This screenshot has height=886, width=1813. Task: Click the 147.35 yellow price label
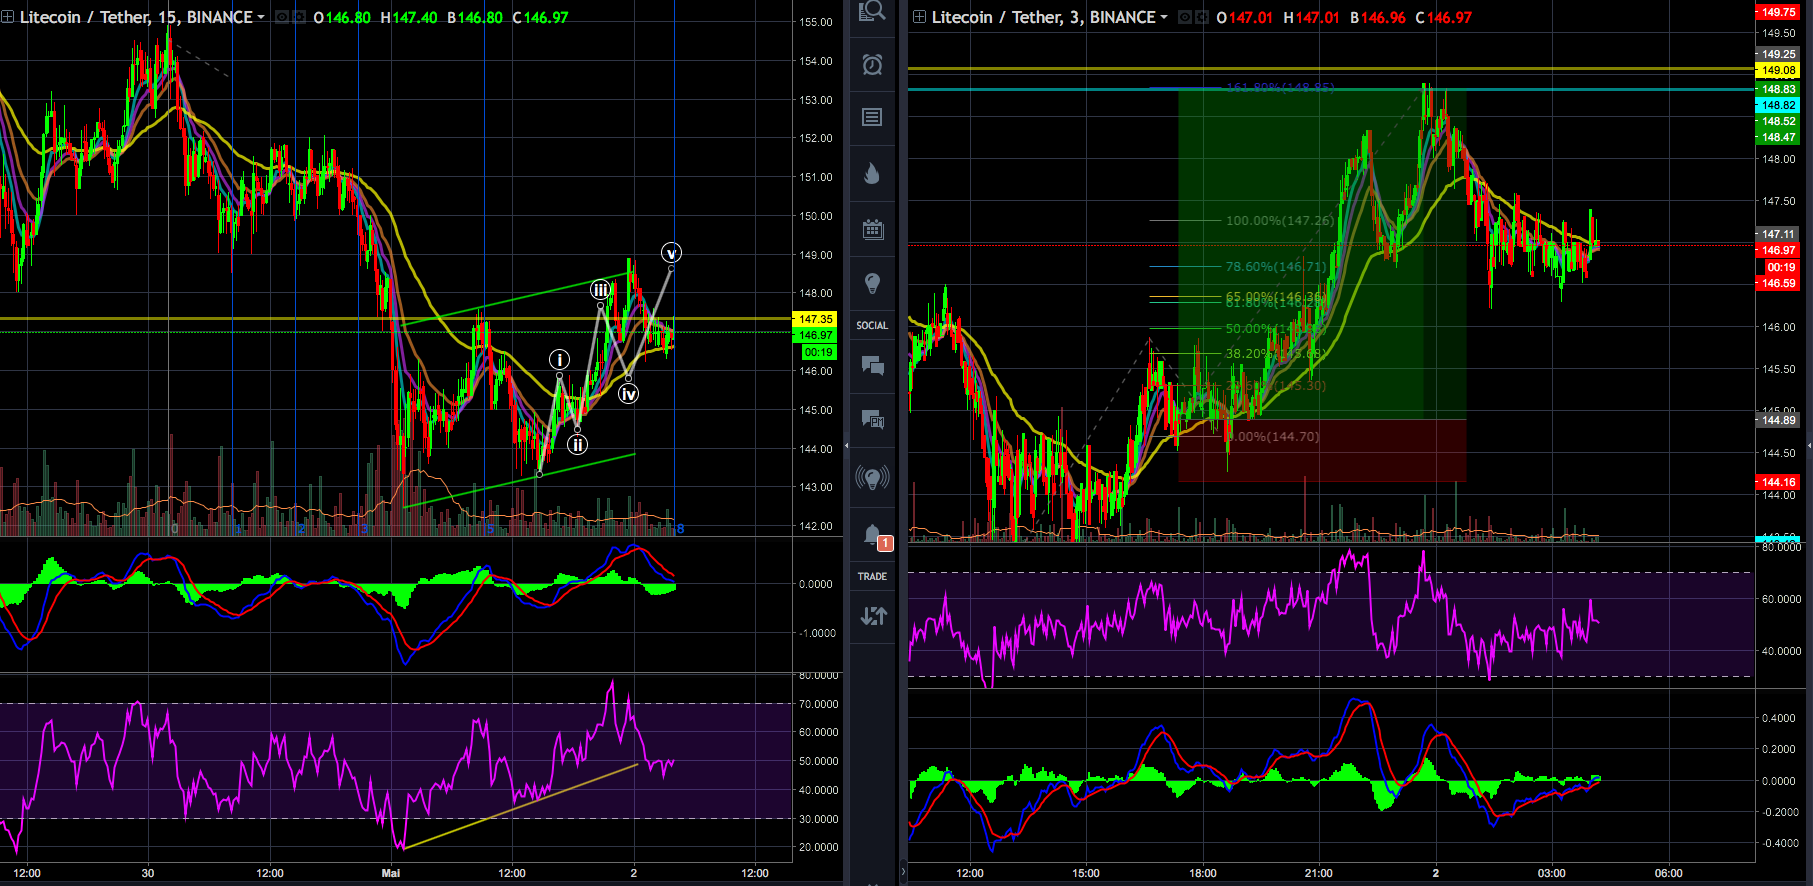(x=816, y=319)
